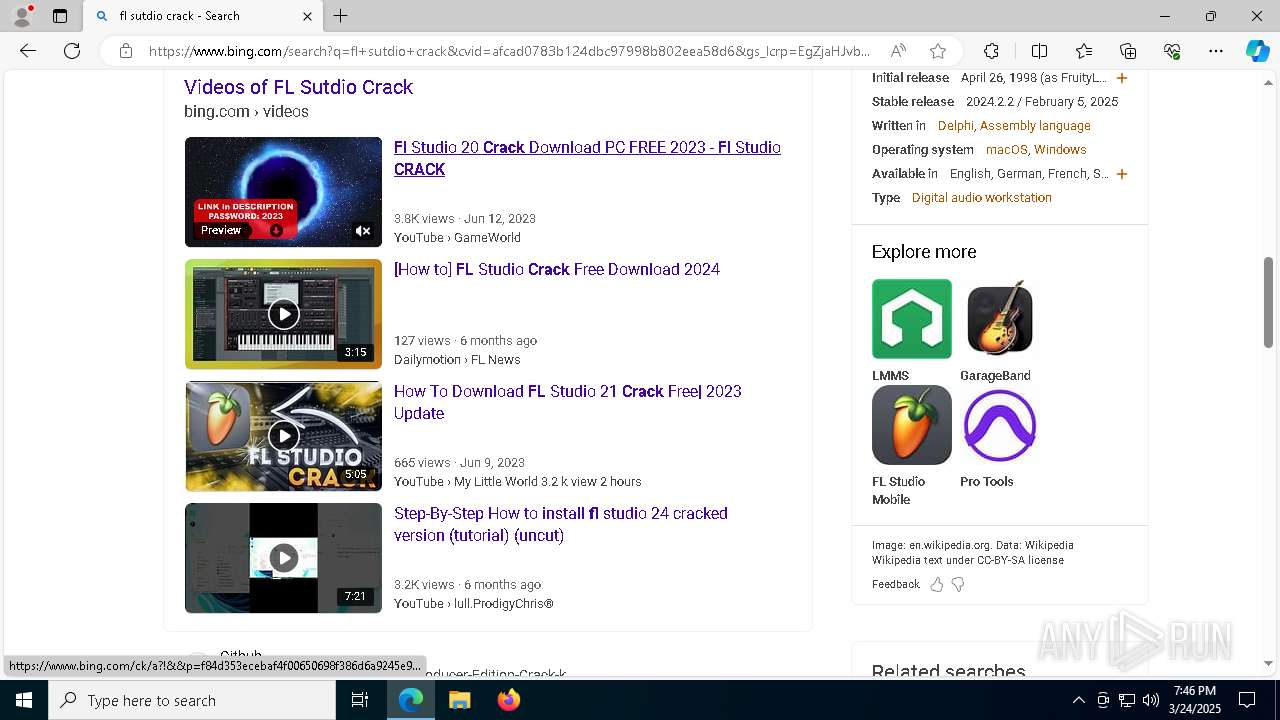Click the browser address bar URL
The image size is (1280, 720).
click(x=510, y=51)
